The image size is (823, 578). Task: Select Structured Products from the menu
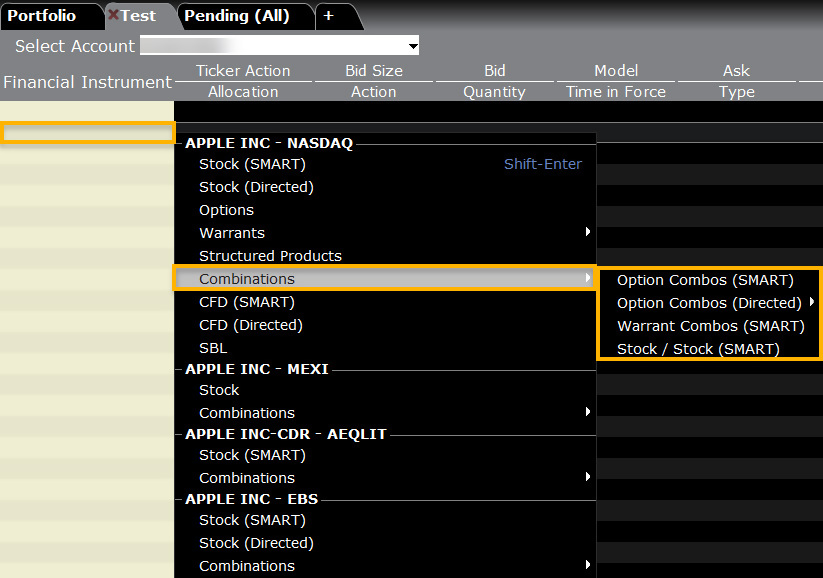point(268,255)
